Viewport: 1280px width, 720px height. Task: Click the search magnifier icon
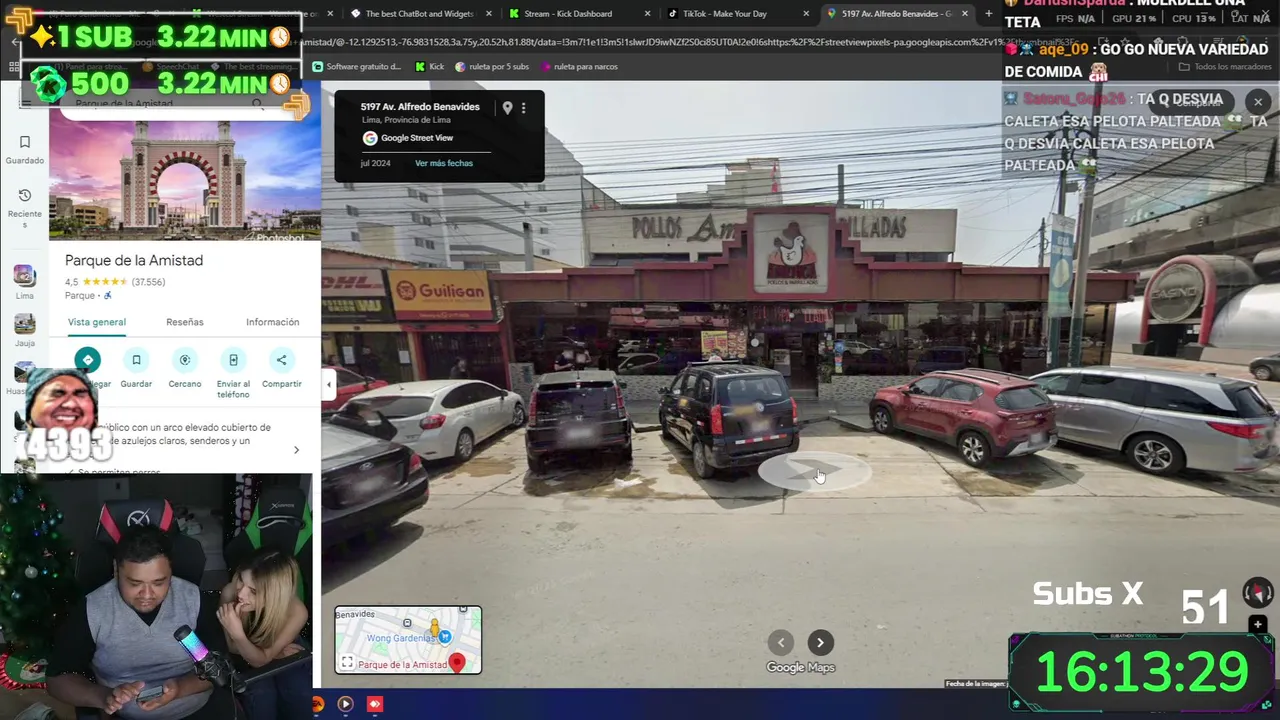(257, 104)
